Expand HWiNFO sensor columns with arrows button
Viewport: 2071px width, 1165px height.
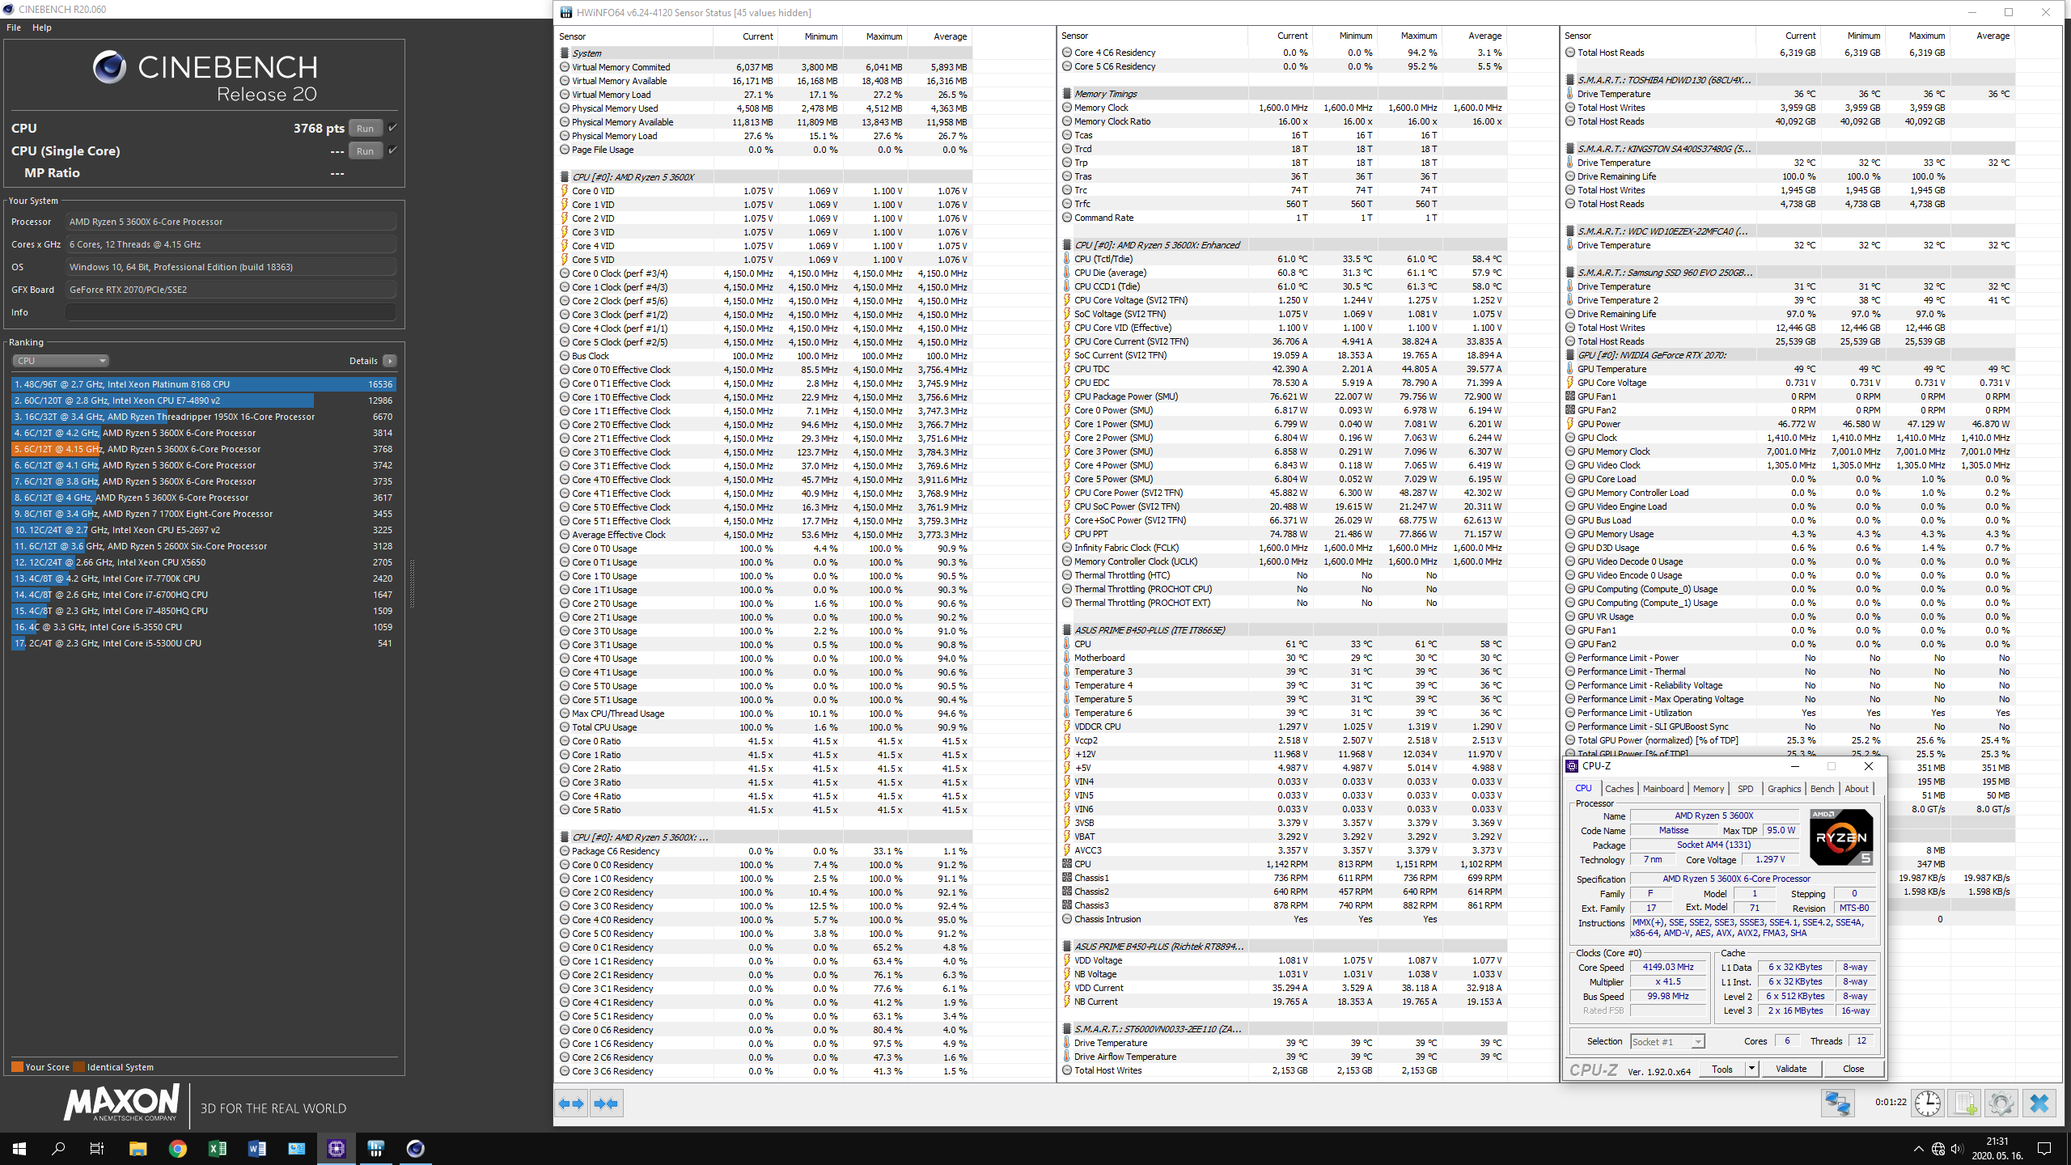(571, 1104)
